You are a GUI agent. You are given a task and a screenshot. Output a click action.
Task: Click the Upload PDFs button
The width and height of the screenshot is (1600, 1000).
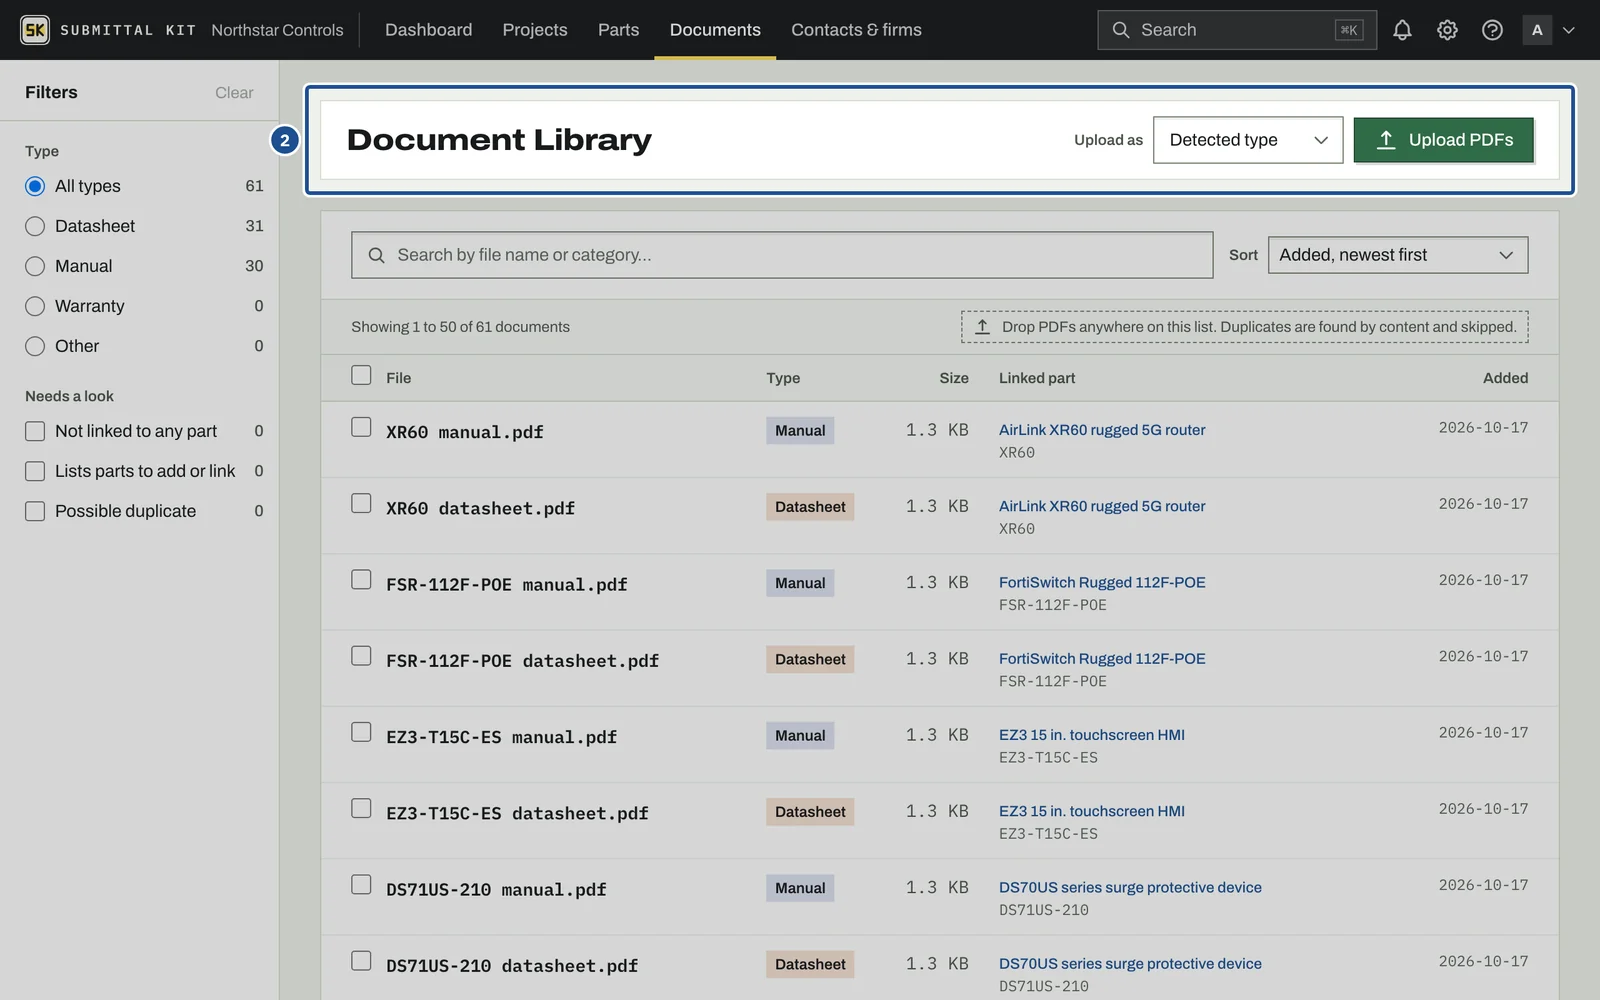pyautogui.click(x=1444, y=140)
